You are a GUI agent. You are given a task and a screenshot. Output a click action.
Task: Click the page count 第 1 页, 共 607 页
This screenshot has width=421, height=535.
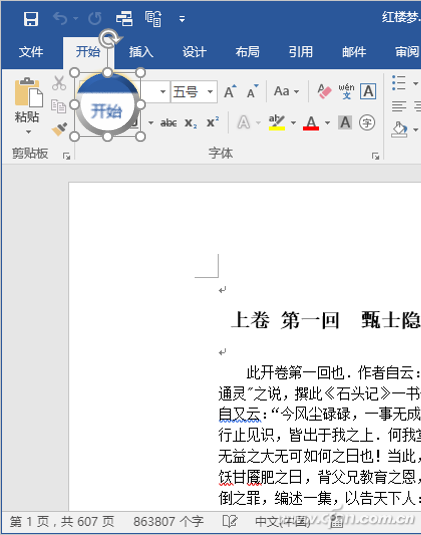coord(62,521)
